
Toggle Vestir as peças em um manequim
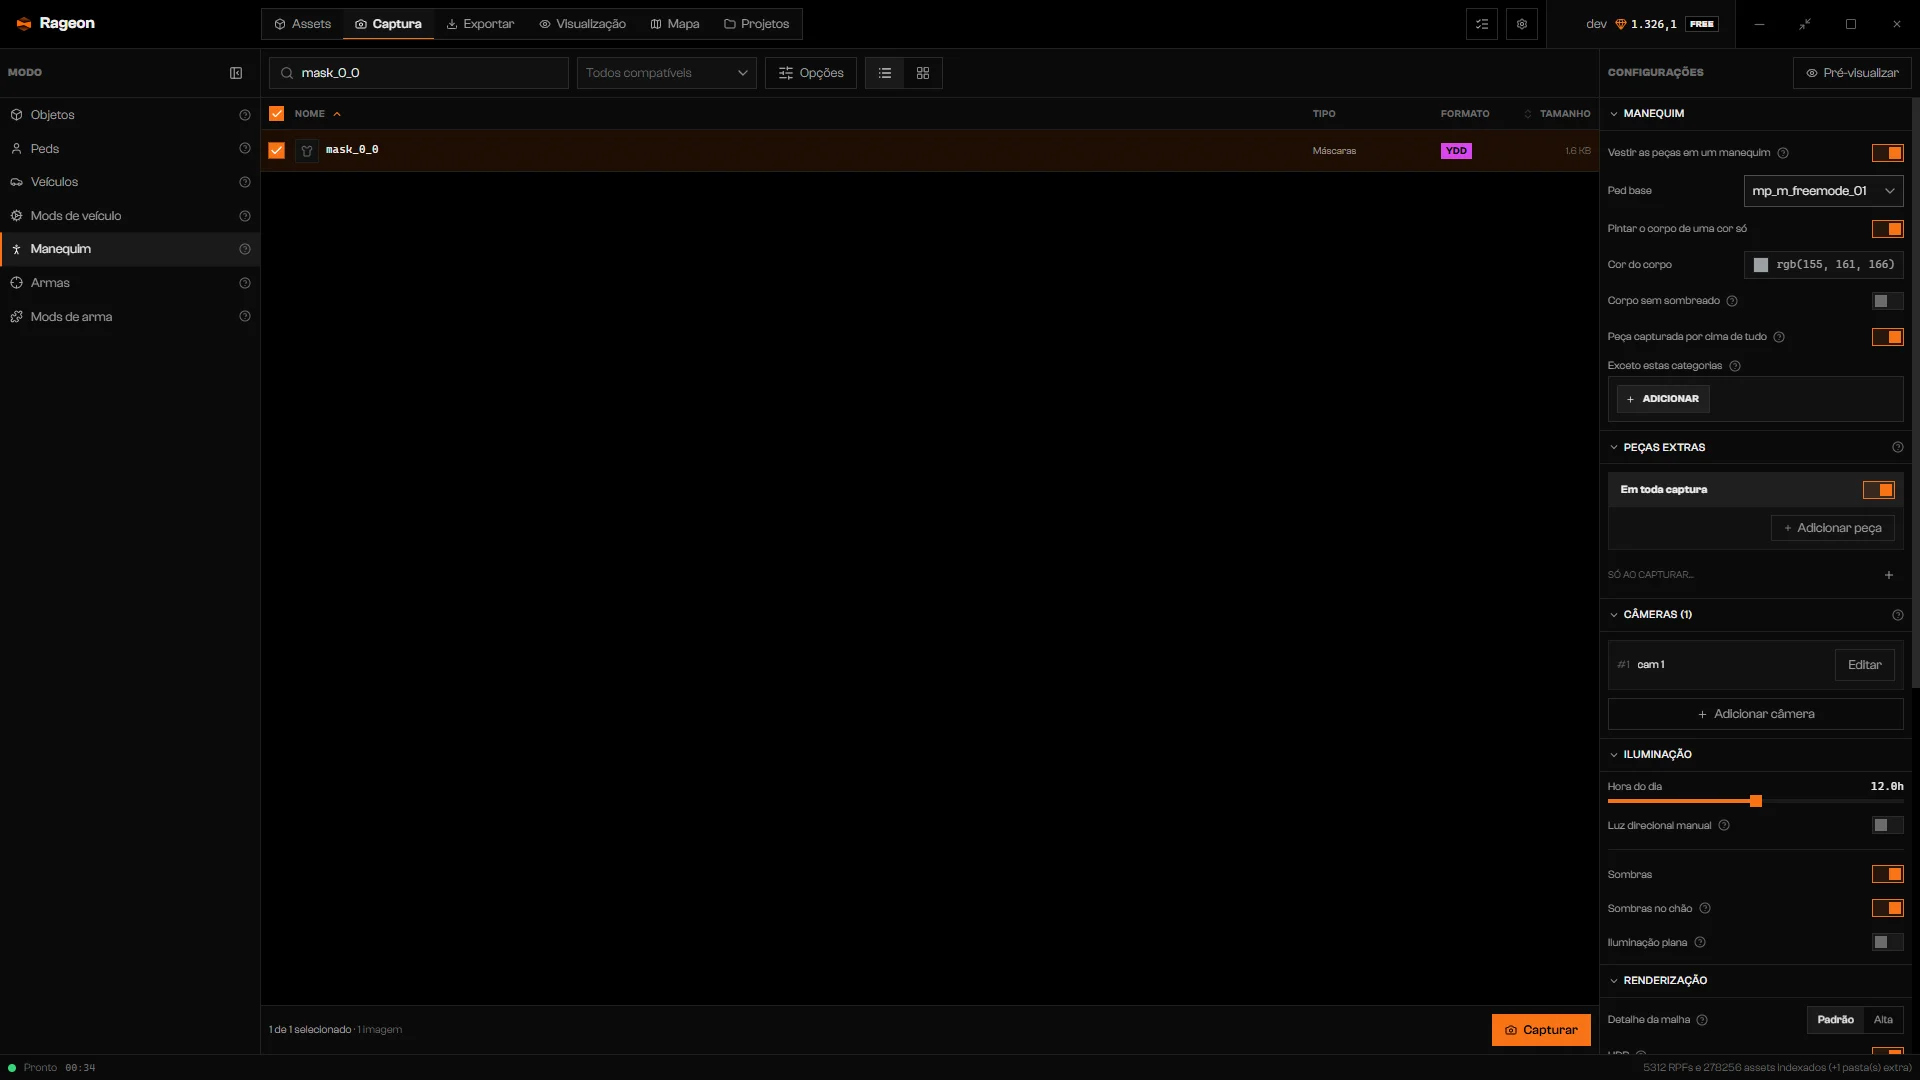tap(1888, 153)
